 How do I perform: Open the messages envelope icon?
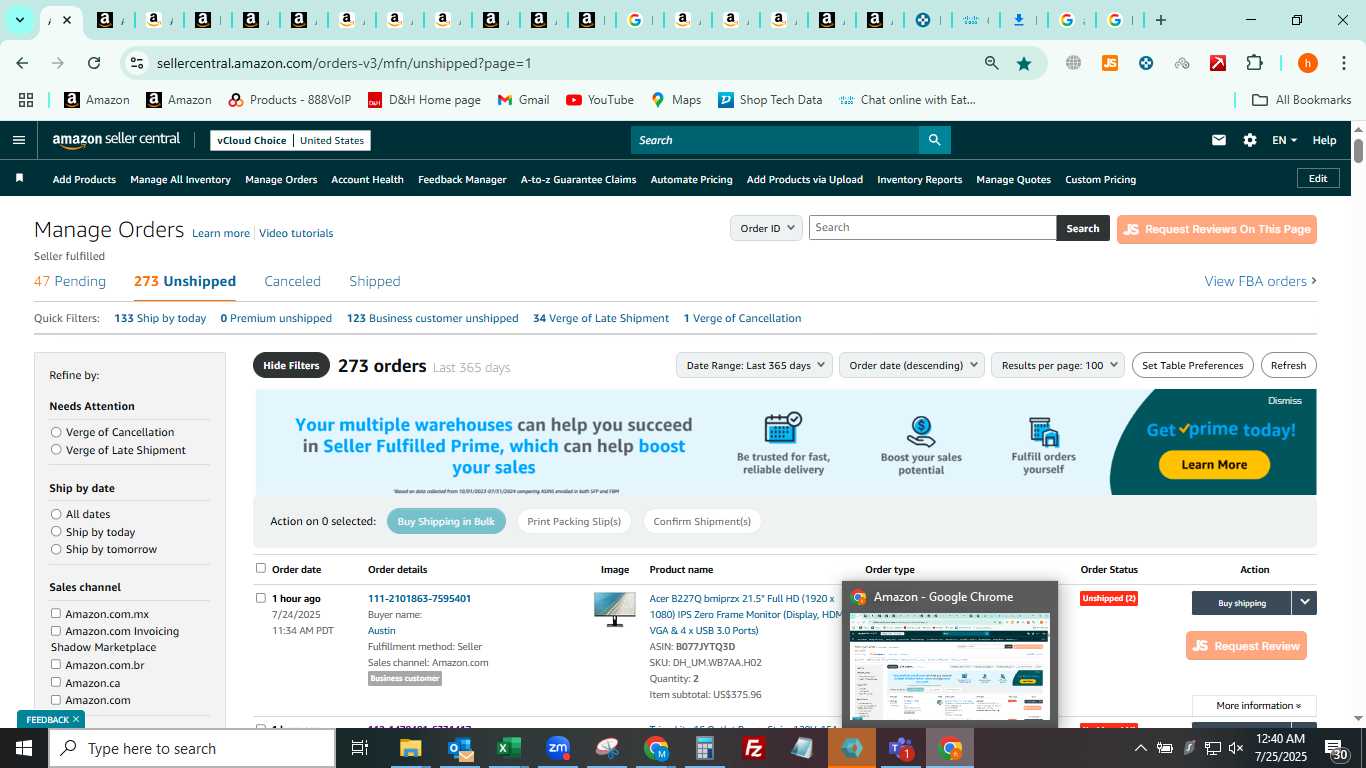tap(1218, 140)
